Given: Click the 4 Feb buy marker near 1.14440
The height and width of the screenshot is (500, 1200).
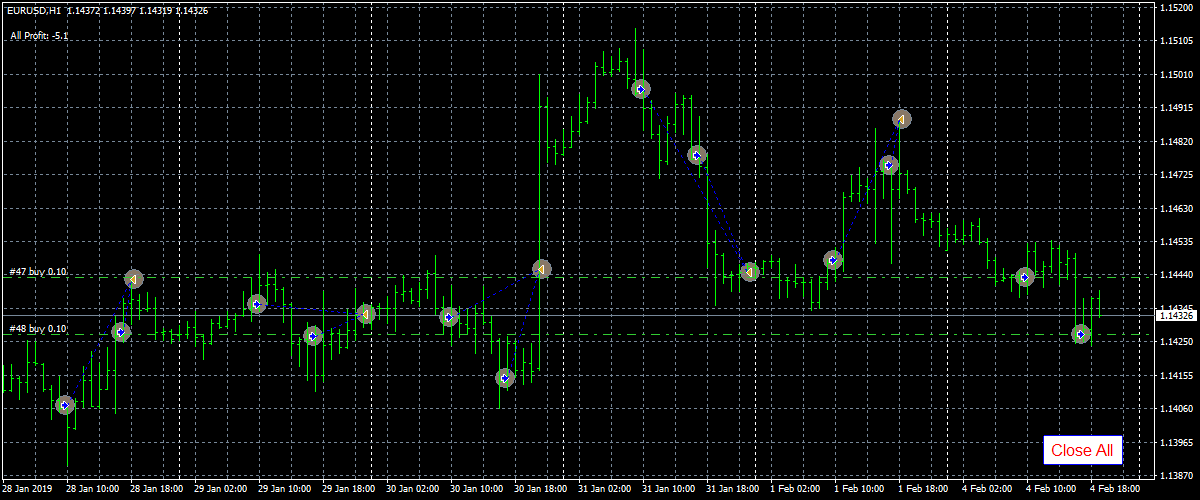Looking at the screenshot, I should pos(1025,277).
